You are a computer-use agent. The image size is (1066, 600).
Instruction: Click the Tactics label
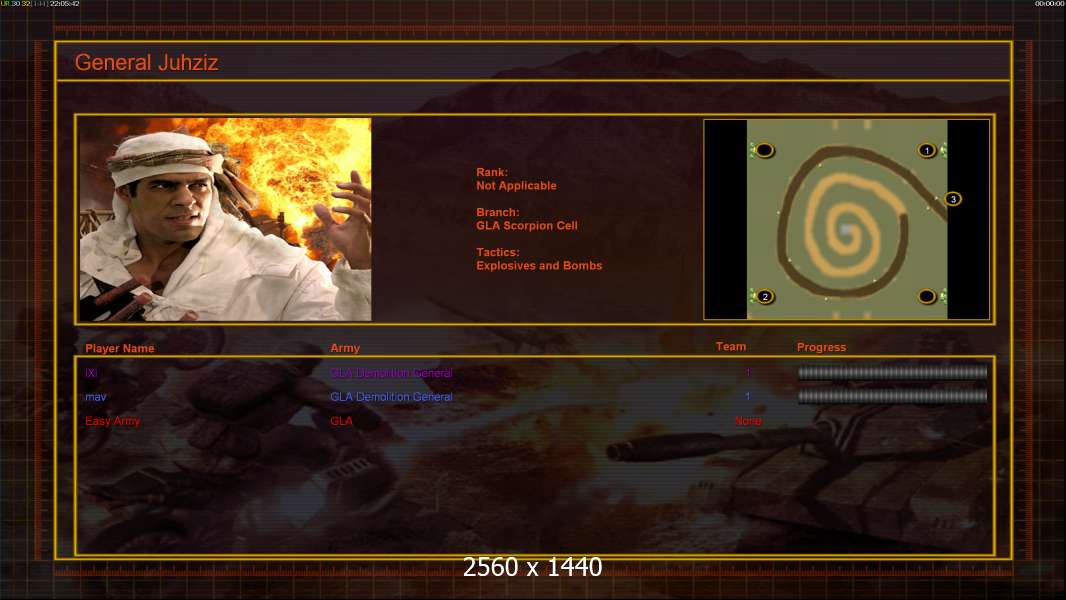pyautogui.click(x=498, y=252)
